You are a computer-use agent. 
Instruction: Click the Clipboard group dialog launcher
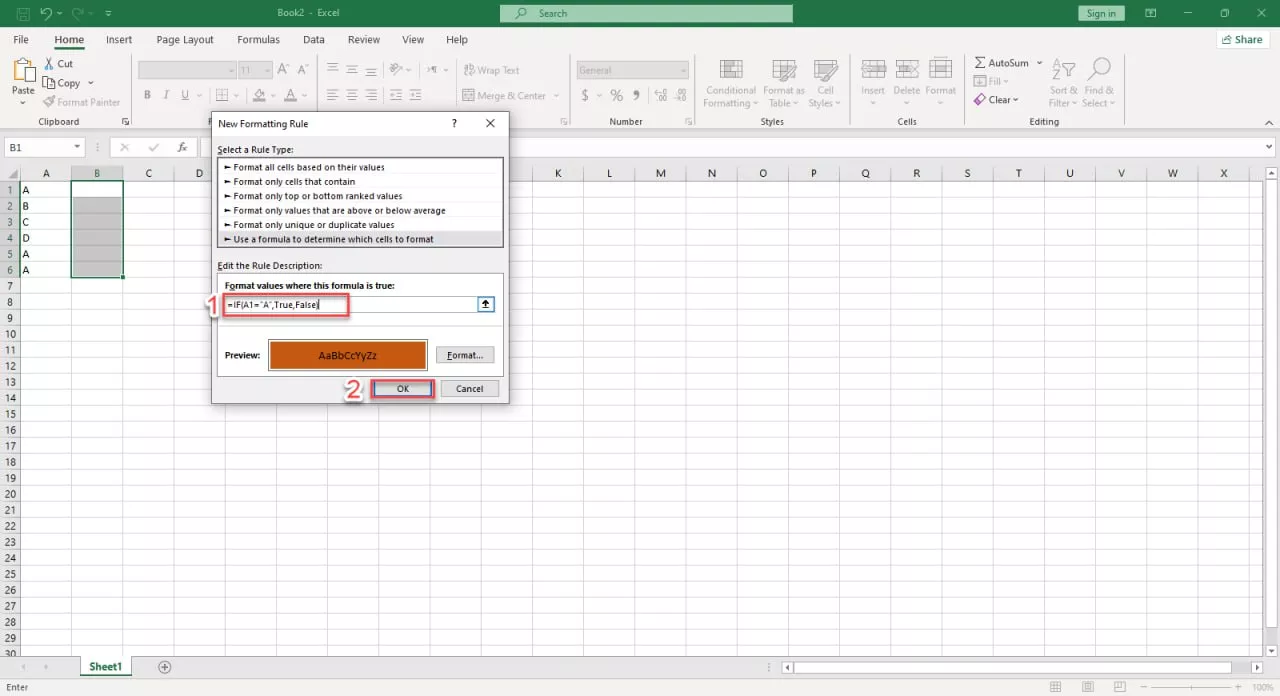[x=125, y=122]
